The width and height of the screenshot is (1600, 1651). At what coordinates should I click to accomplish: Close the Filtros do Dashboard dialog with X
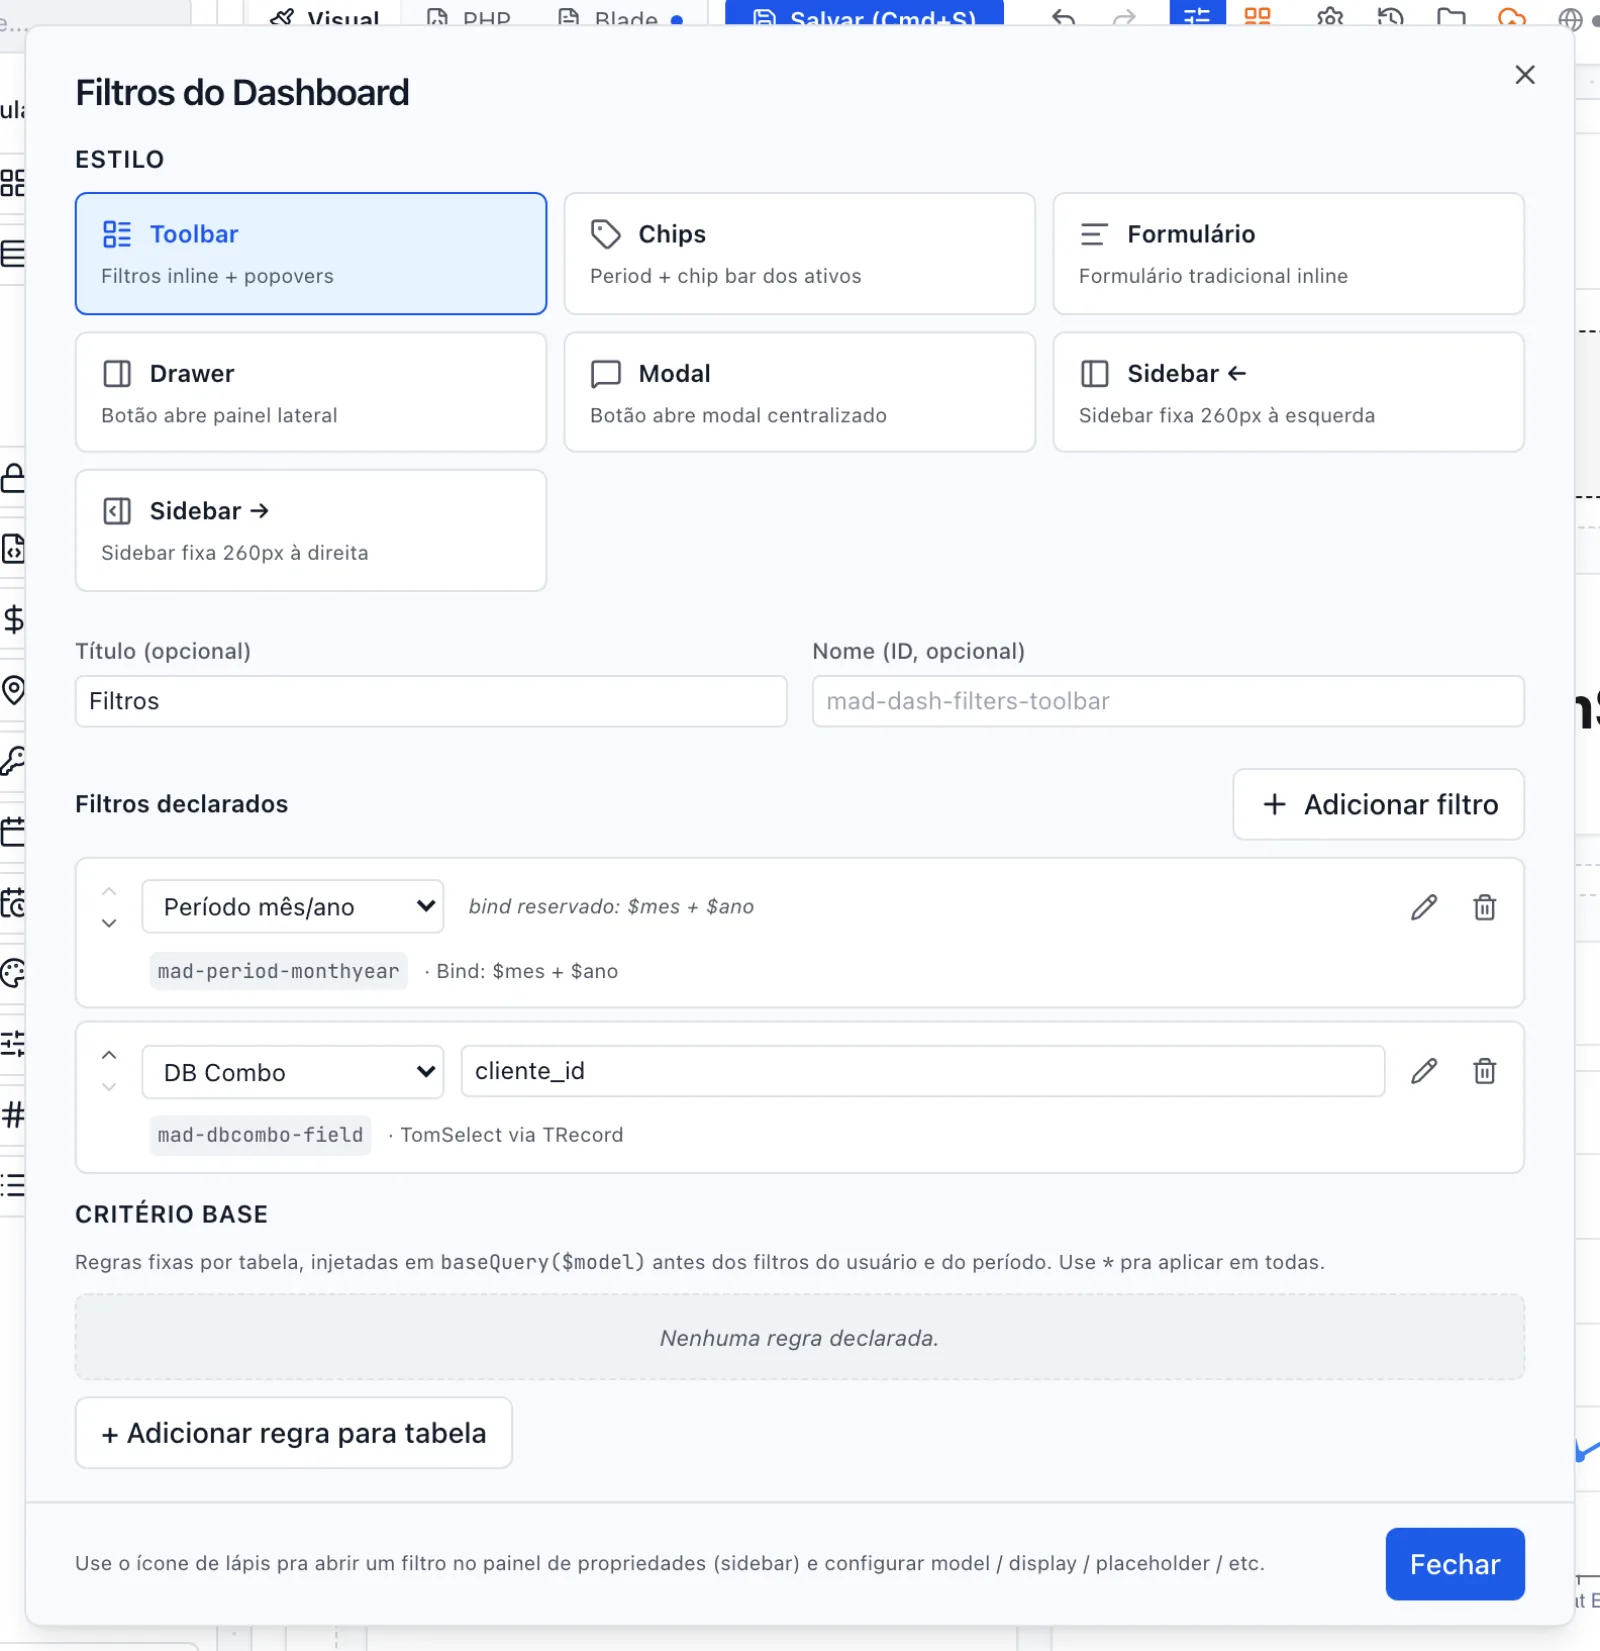point(1524,75)
